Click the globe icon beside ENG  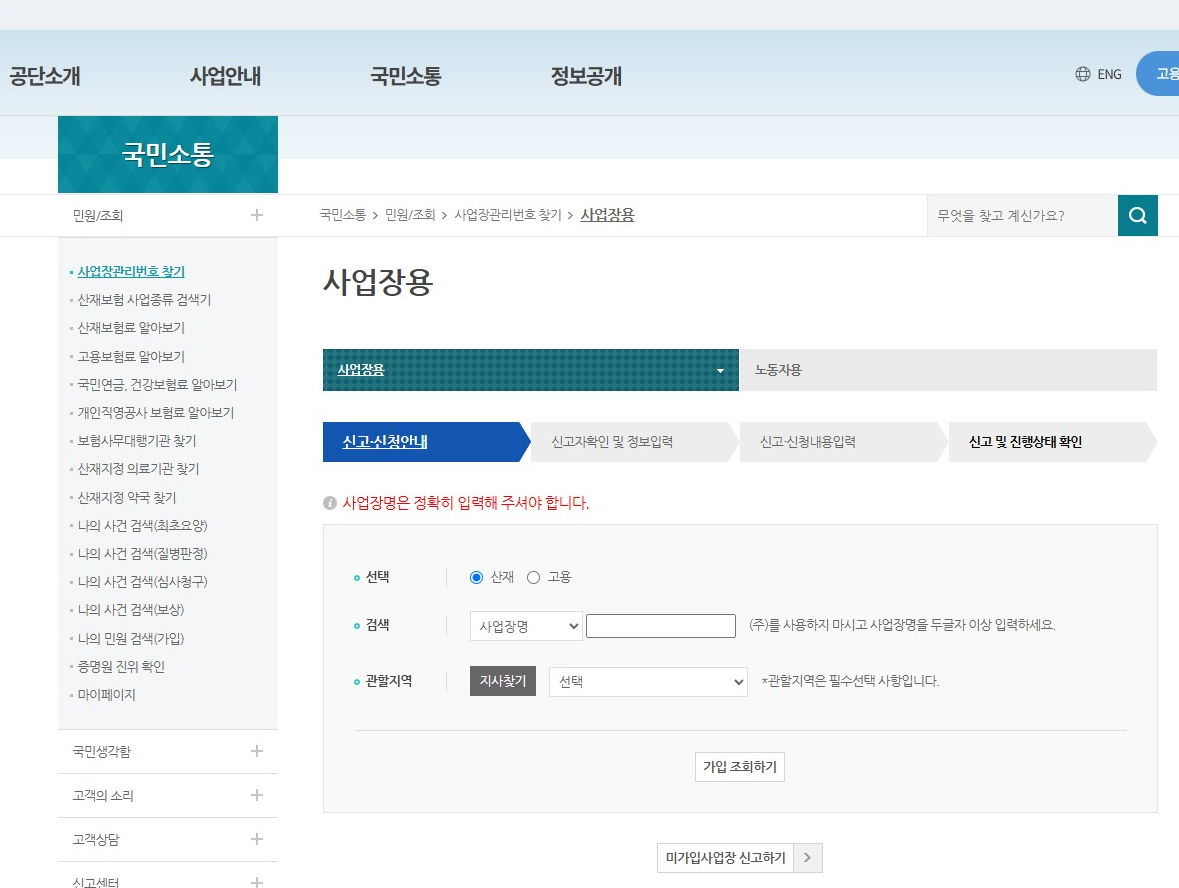coord(1083,74)
